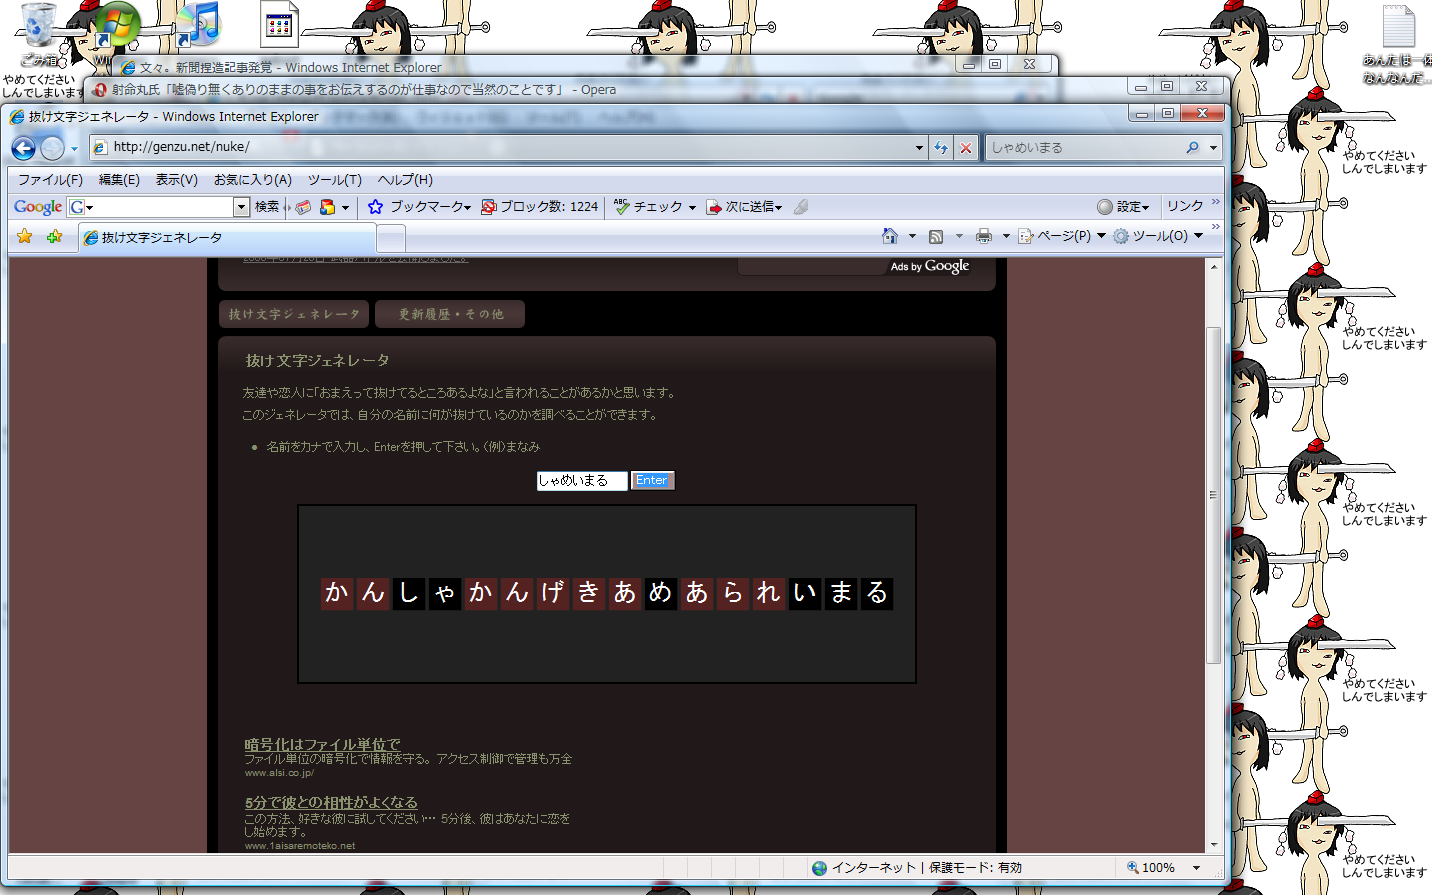Viewport: 1432px width, 895px height.
Task: Open the Google Toolbar 設定 settings menu
Action: click(1123, 207)
